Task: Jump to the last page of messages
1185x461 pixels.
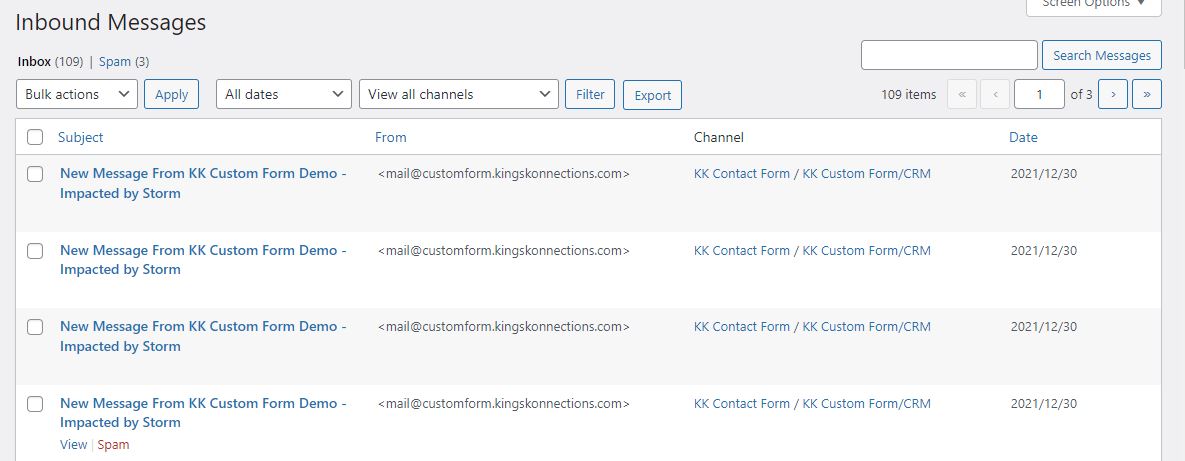Action: tap(1146, 94)
